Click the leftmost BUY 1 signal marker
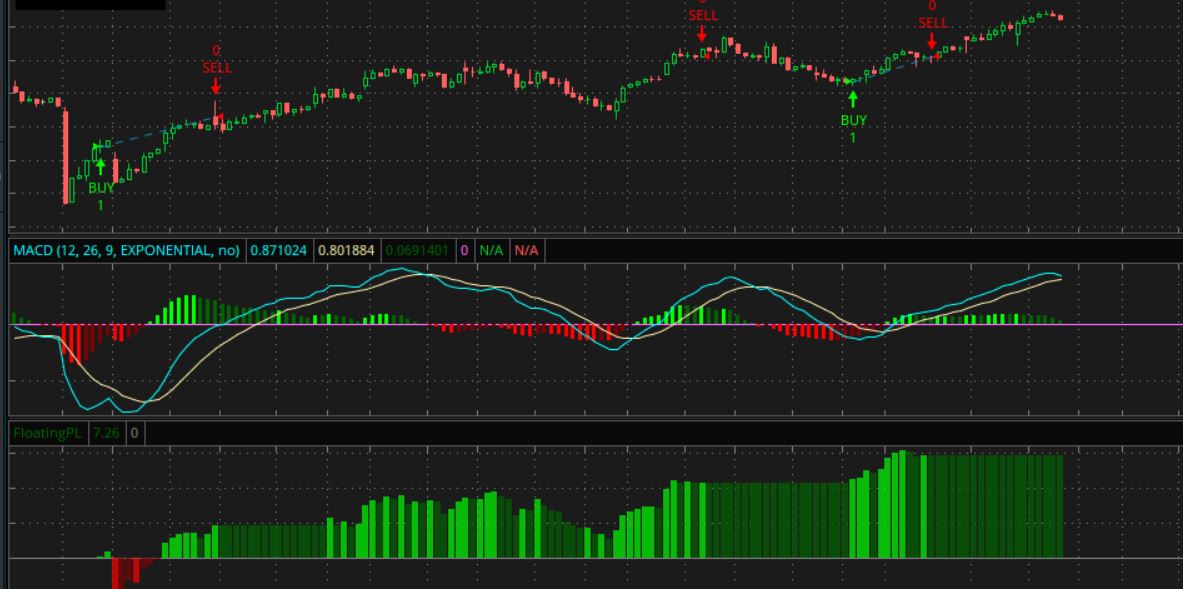This screenshot has width=1183, height=589. pyautogui.click(x=101, y=184)
